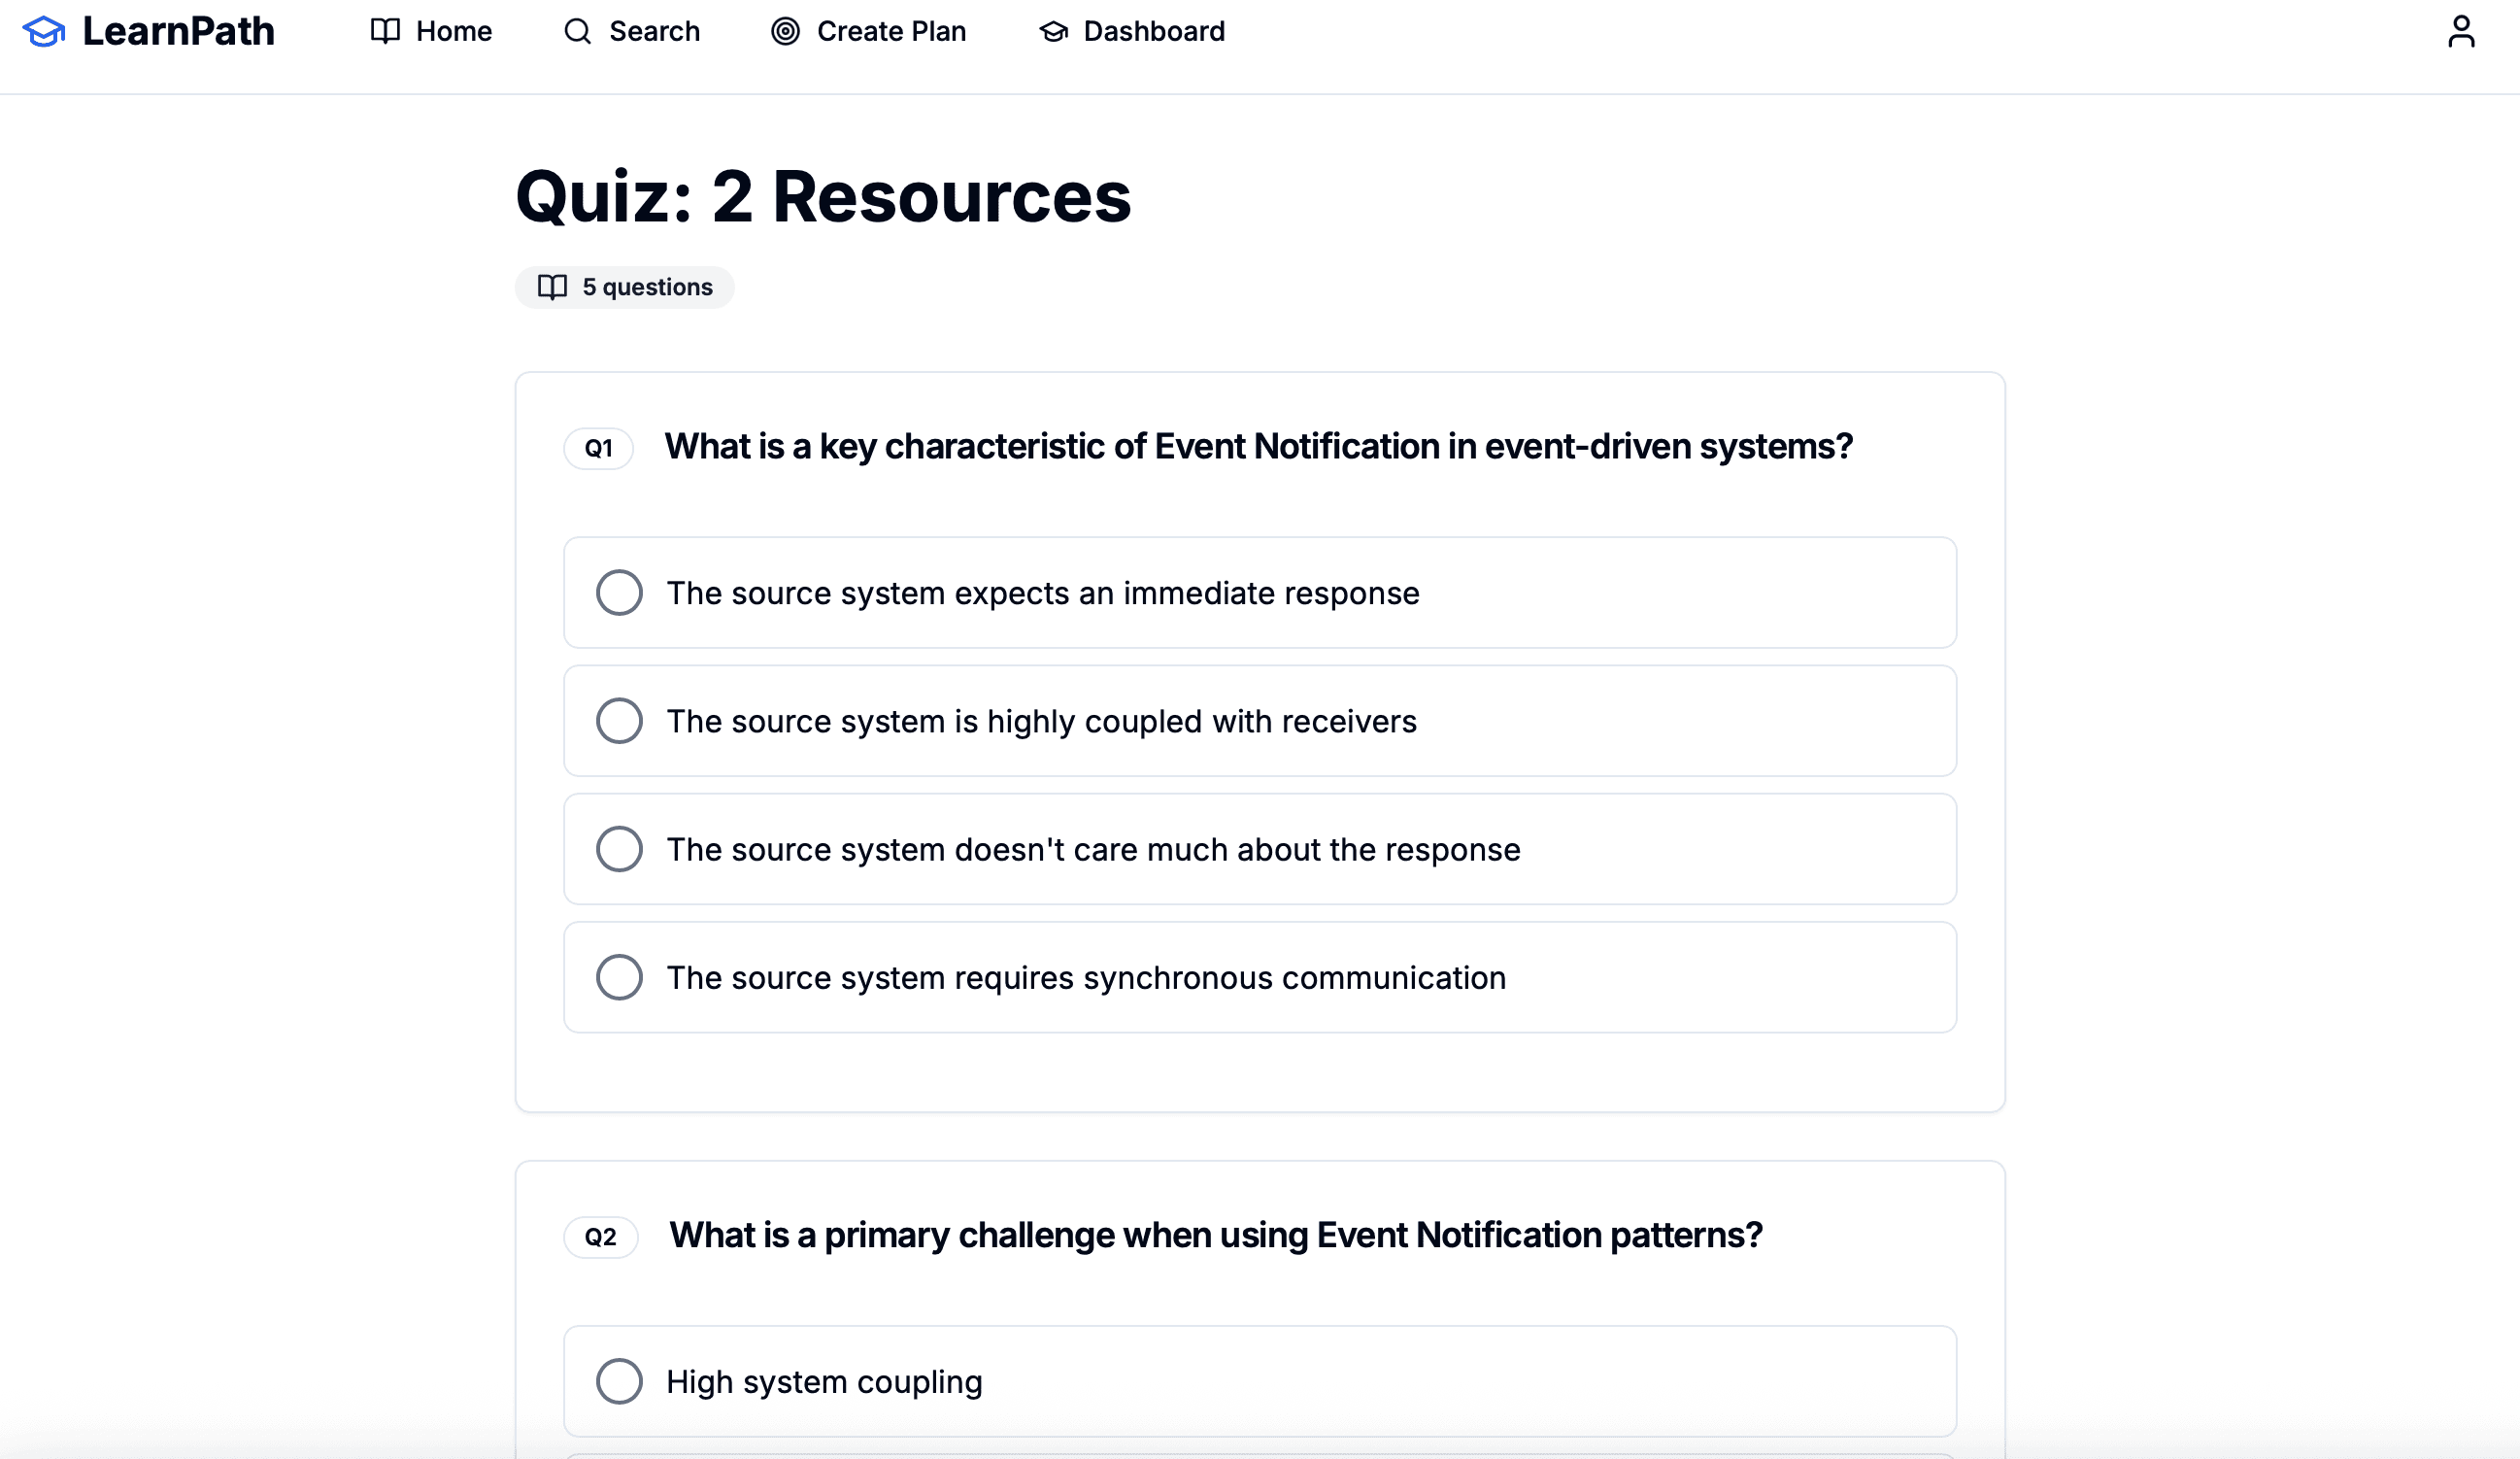Open the user profile icon
Image resolution: width=2520 pixels, height=1459 pixels.
click(2462, 31)
